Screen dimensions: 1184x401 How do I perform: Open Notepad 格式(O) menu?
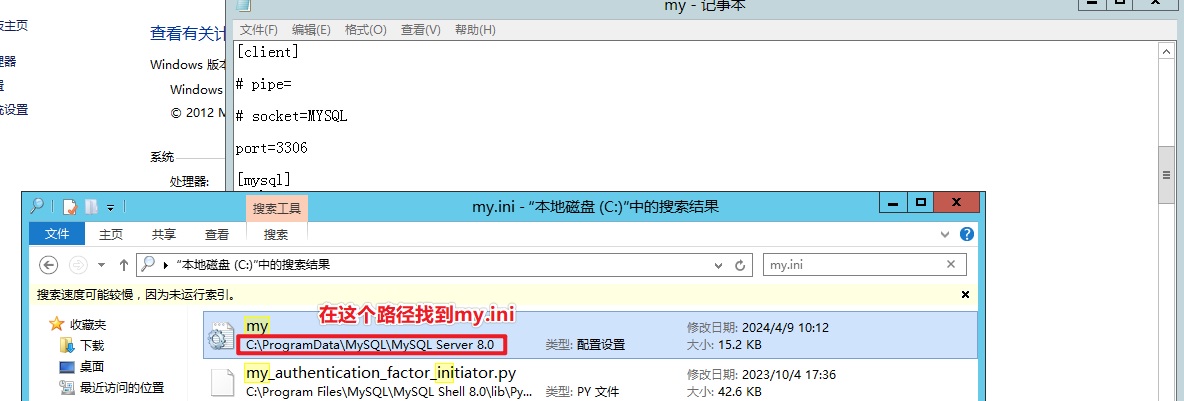(x=365, y=30)
